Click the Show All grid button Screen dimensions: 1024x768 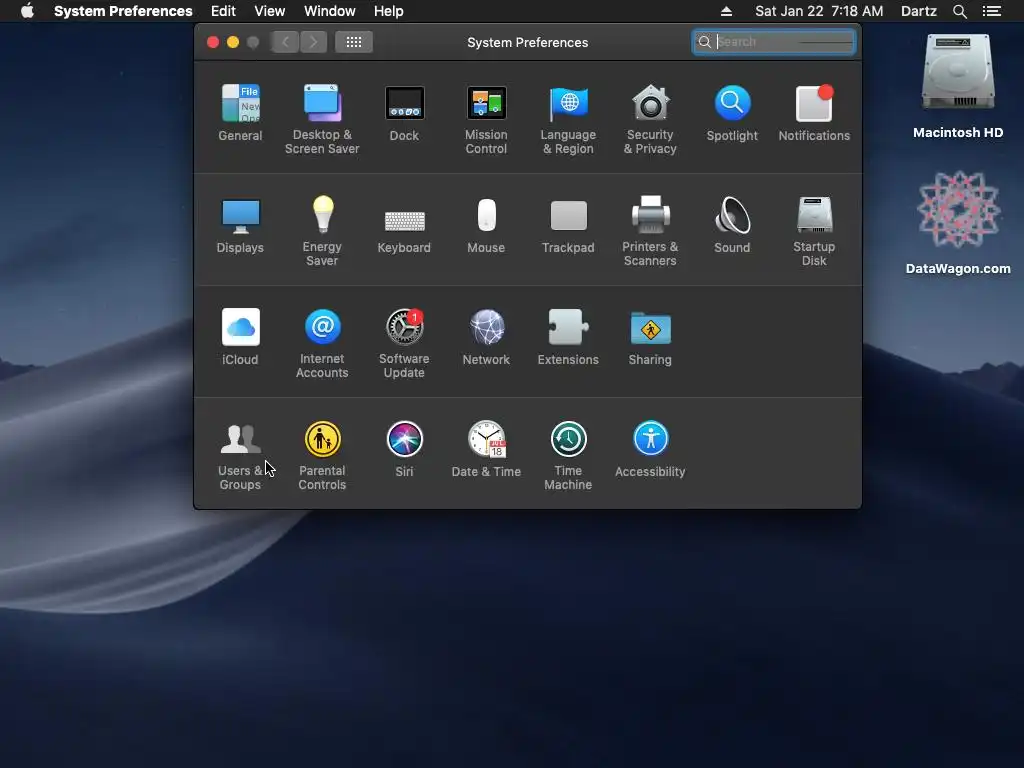[x=354, y=42]
